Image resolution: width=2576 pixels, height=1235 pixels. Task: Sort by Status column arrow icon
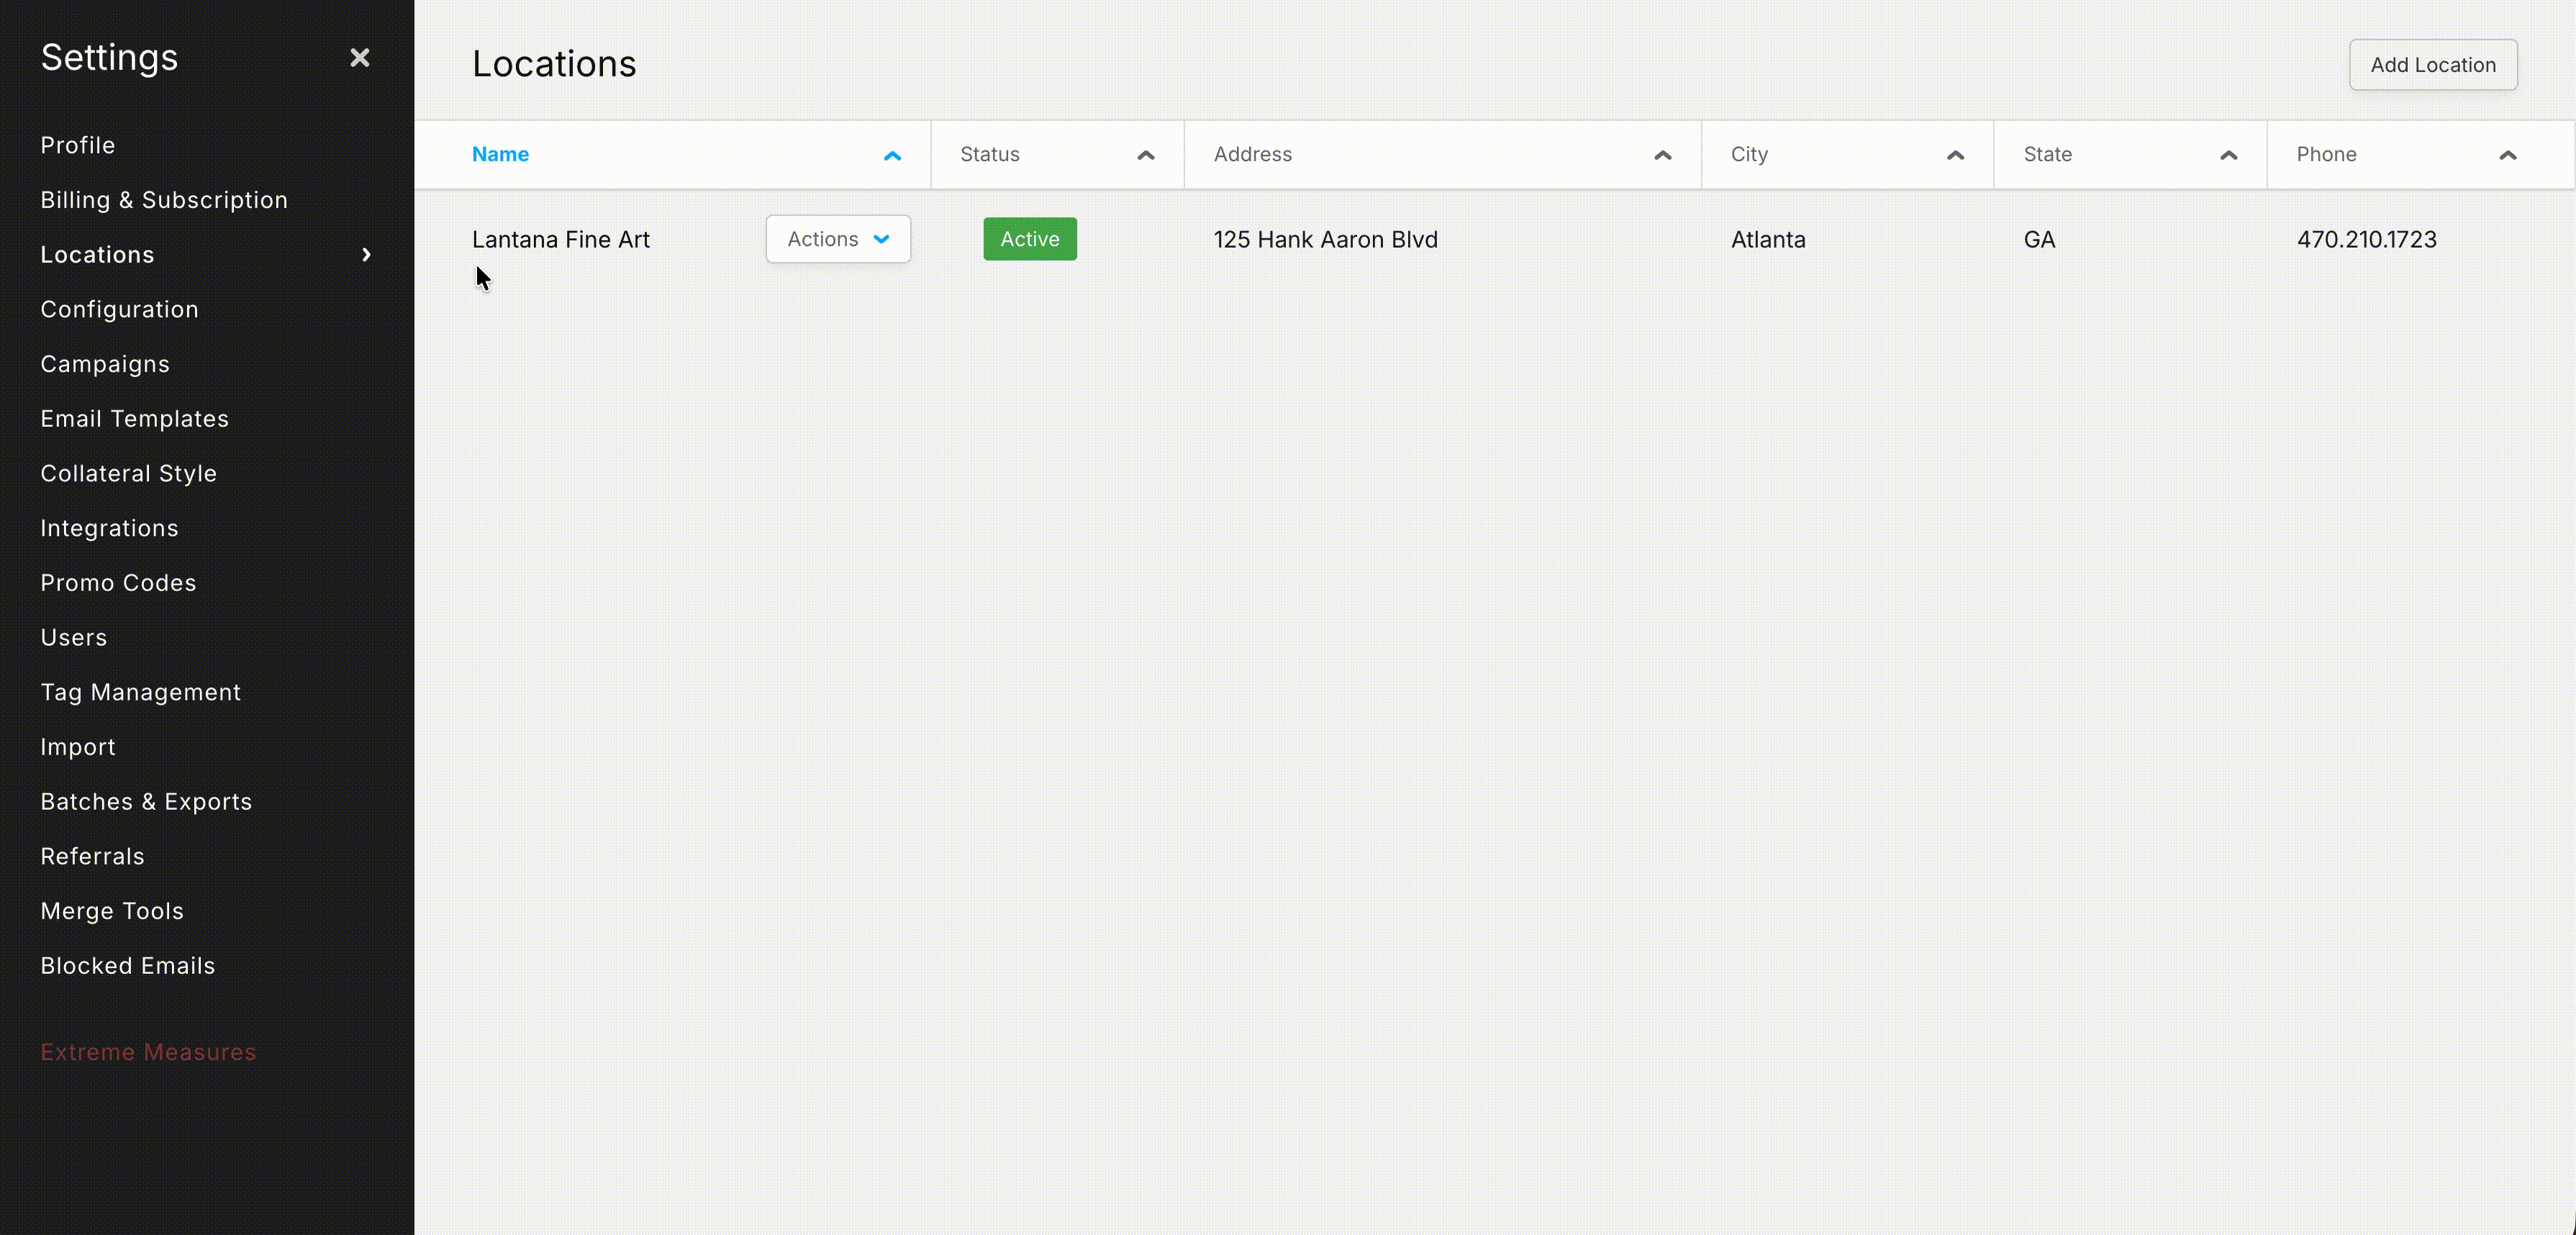1146,156
